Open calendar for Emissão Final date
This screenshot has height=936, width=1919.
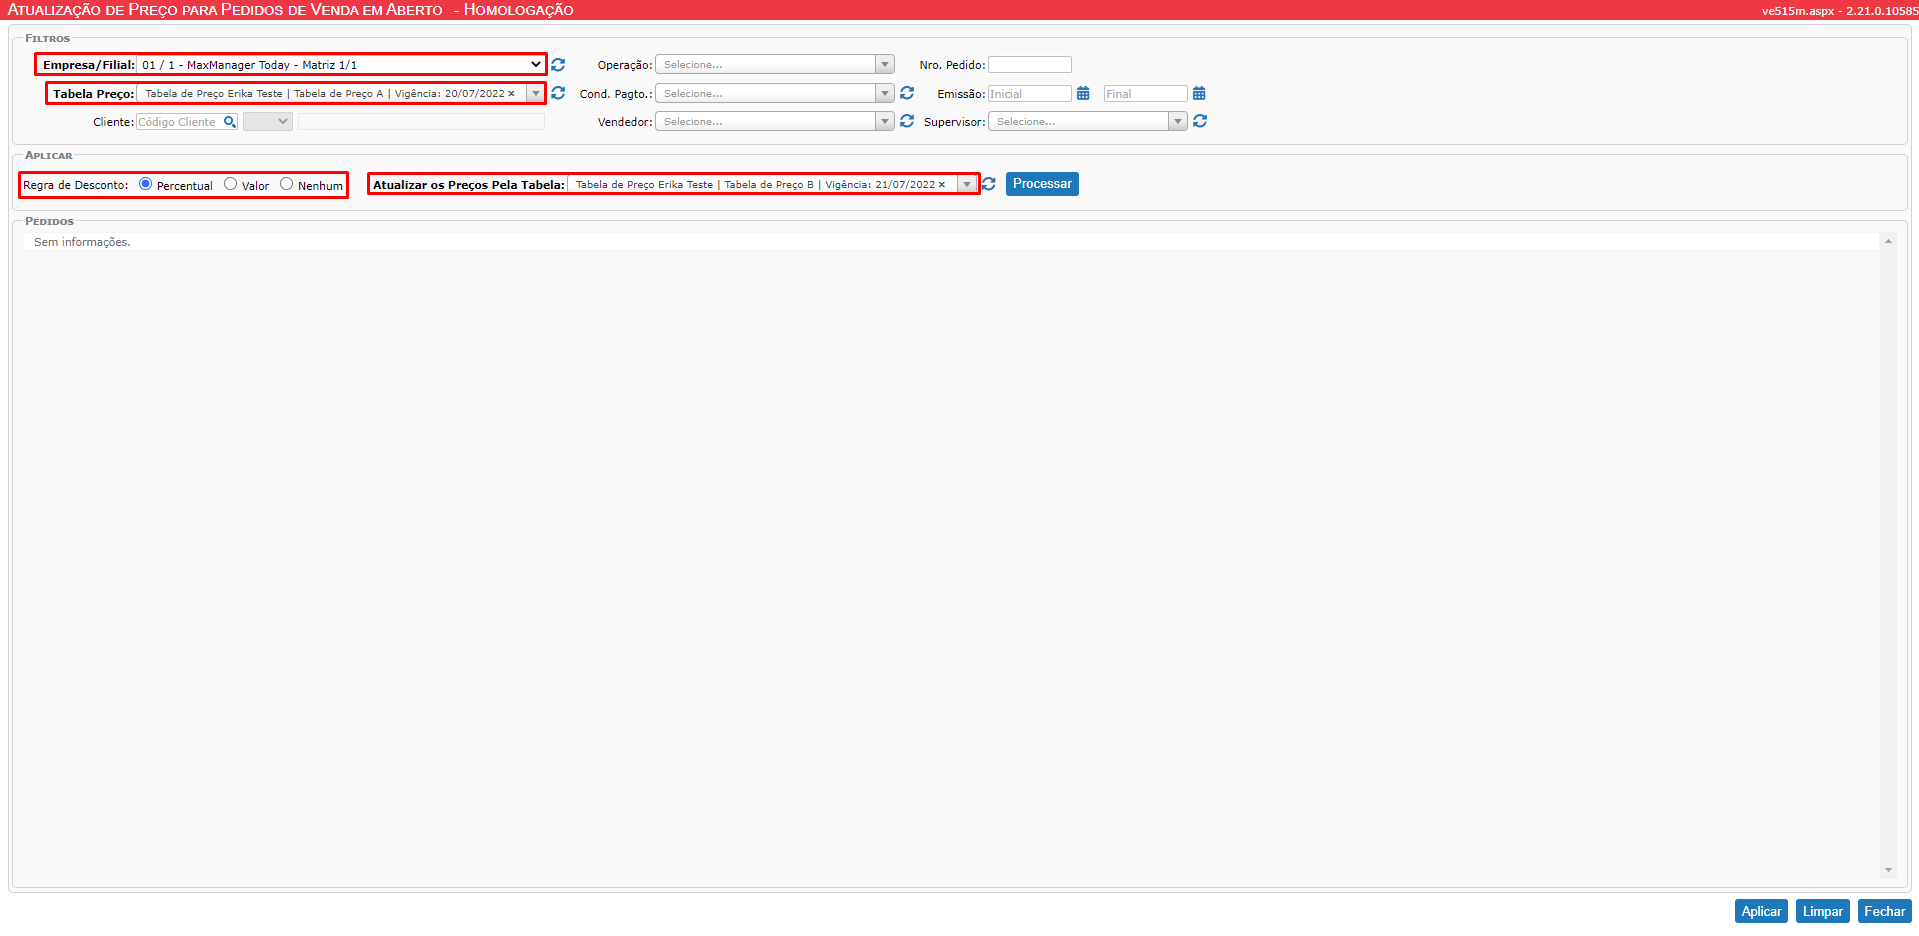pos(1199,93)
